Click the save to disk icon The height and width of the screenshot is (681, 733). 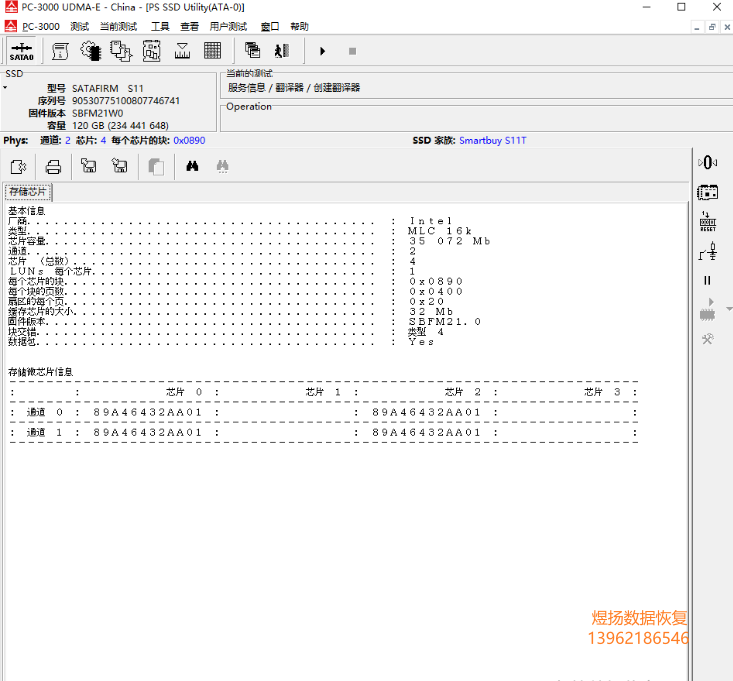point(120,166)
